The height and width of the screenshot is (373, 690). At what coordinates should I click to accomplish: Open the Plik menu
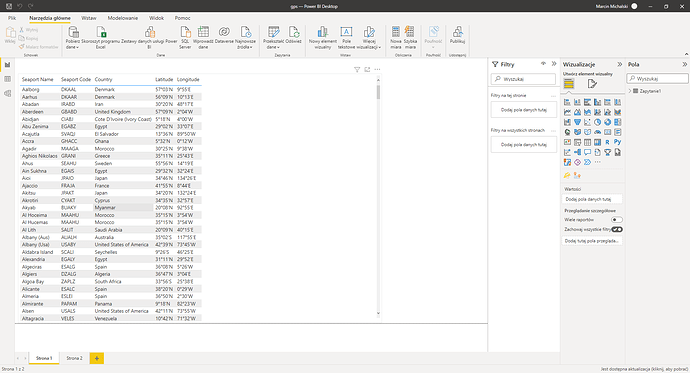[x=12, y=18]
